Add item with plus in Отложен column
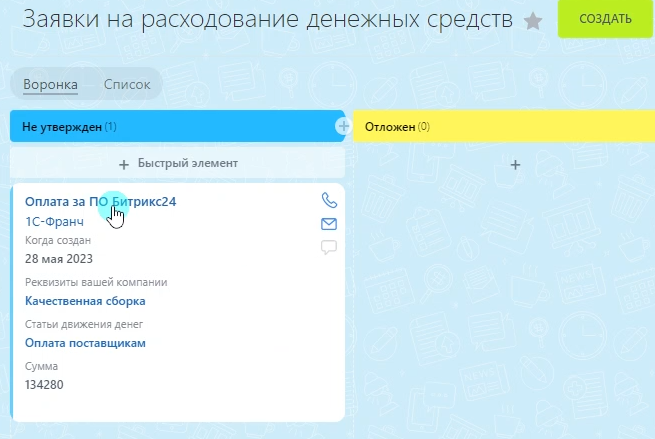 click(515, 165)
